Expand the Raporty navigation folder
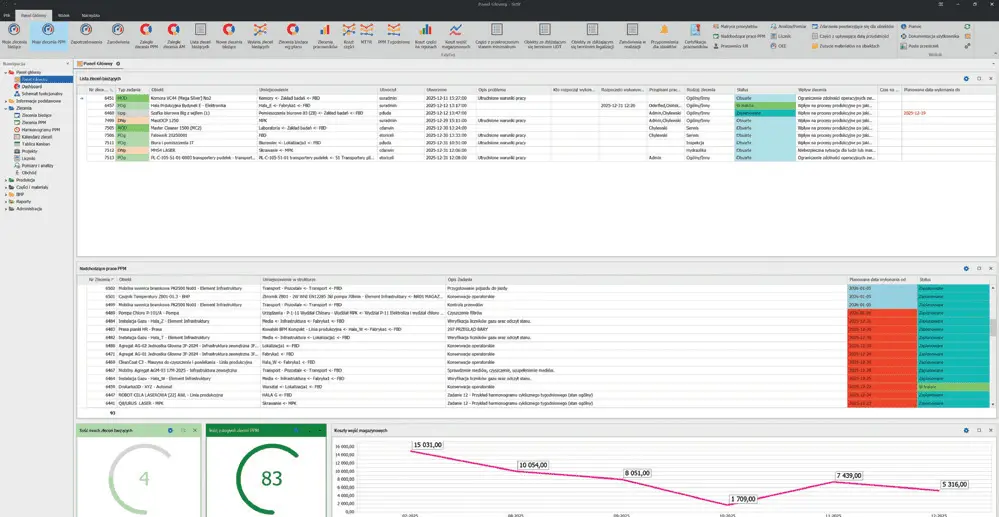The image size is (999, 517). [x=4, y=201]
